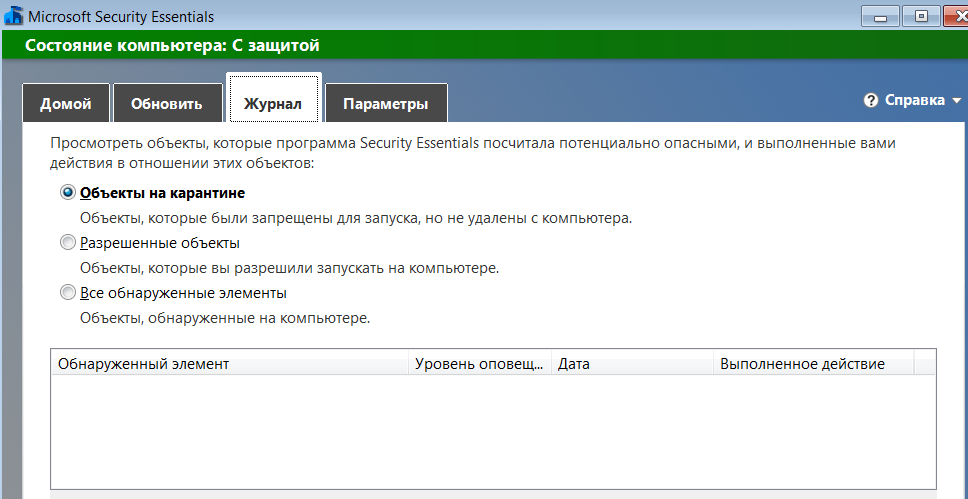This screenshot has height=499, width=968.
Task: Select the Объекты на карантине radio button
Action: [67, 193]
